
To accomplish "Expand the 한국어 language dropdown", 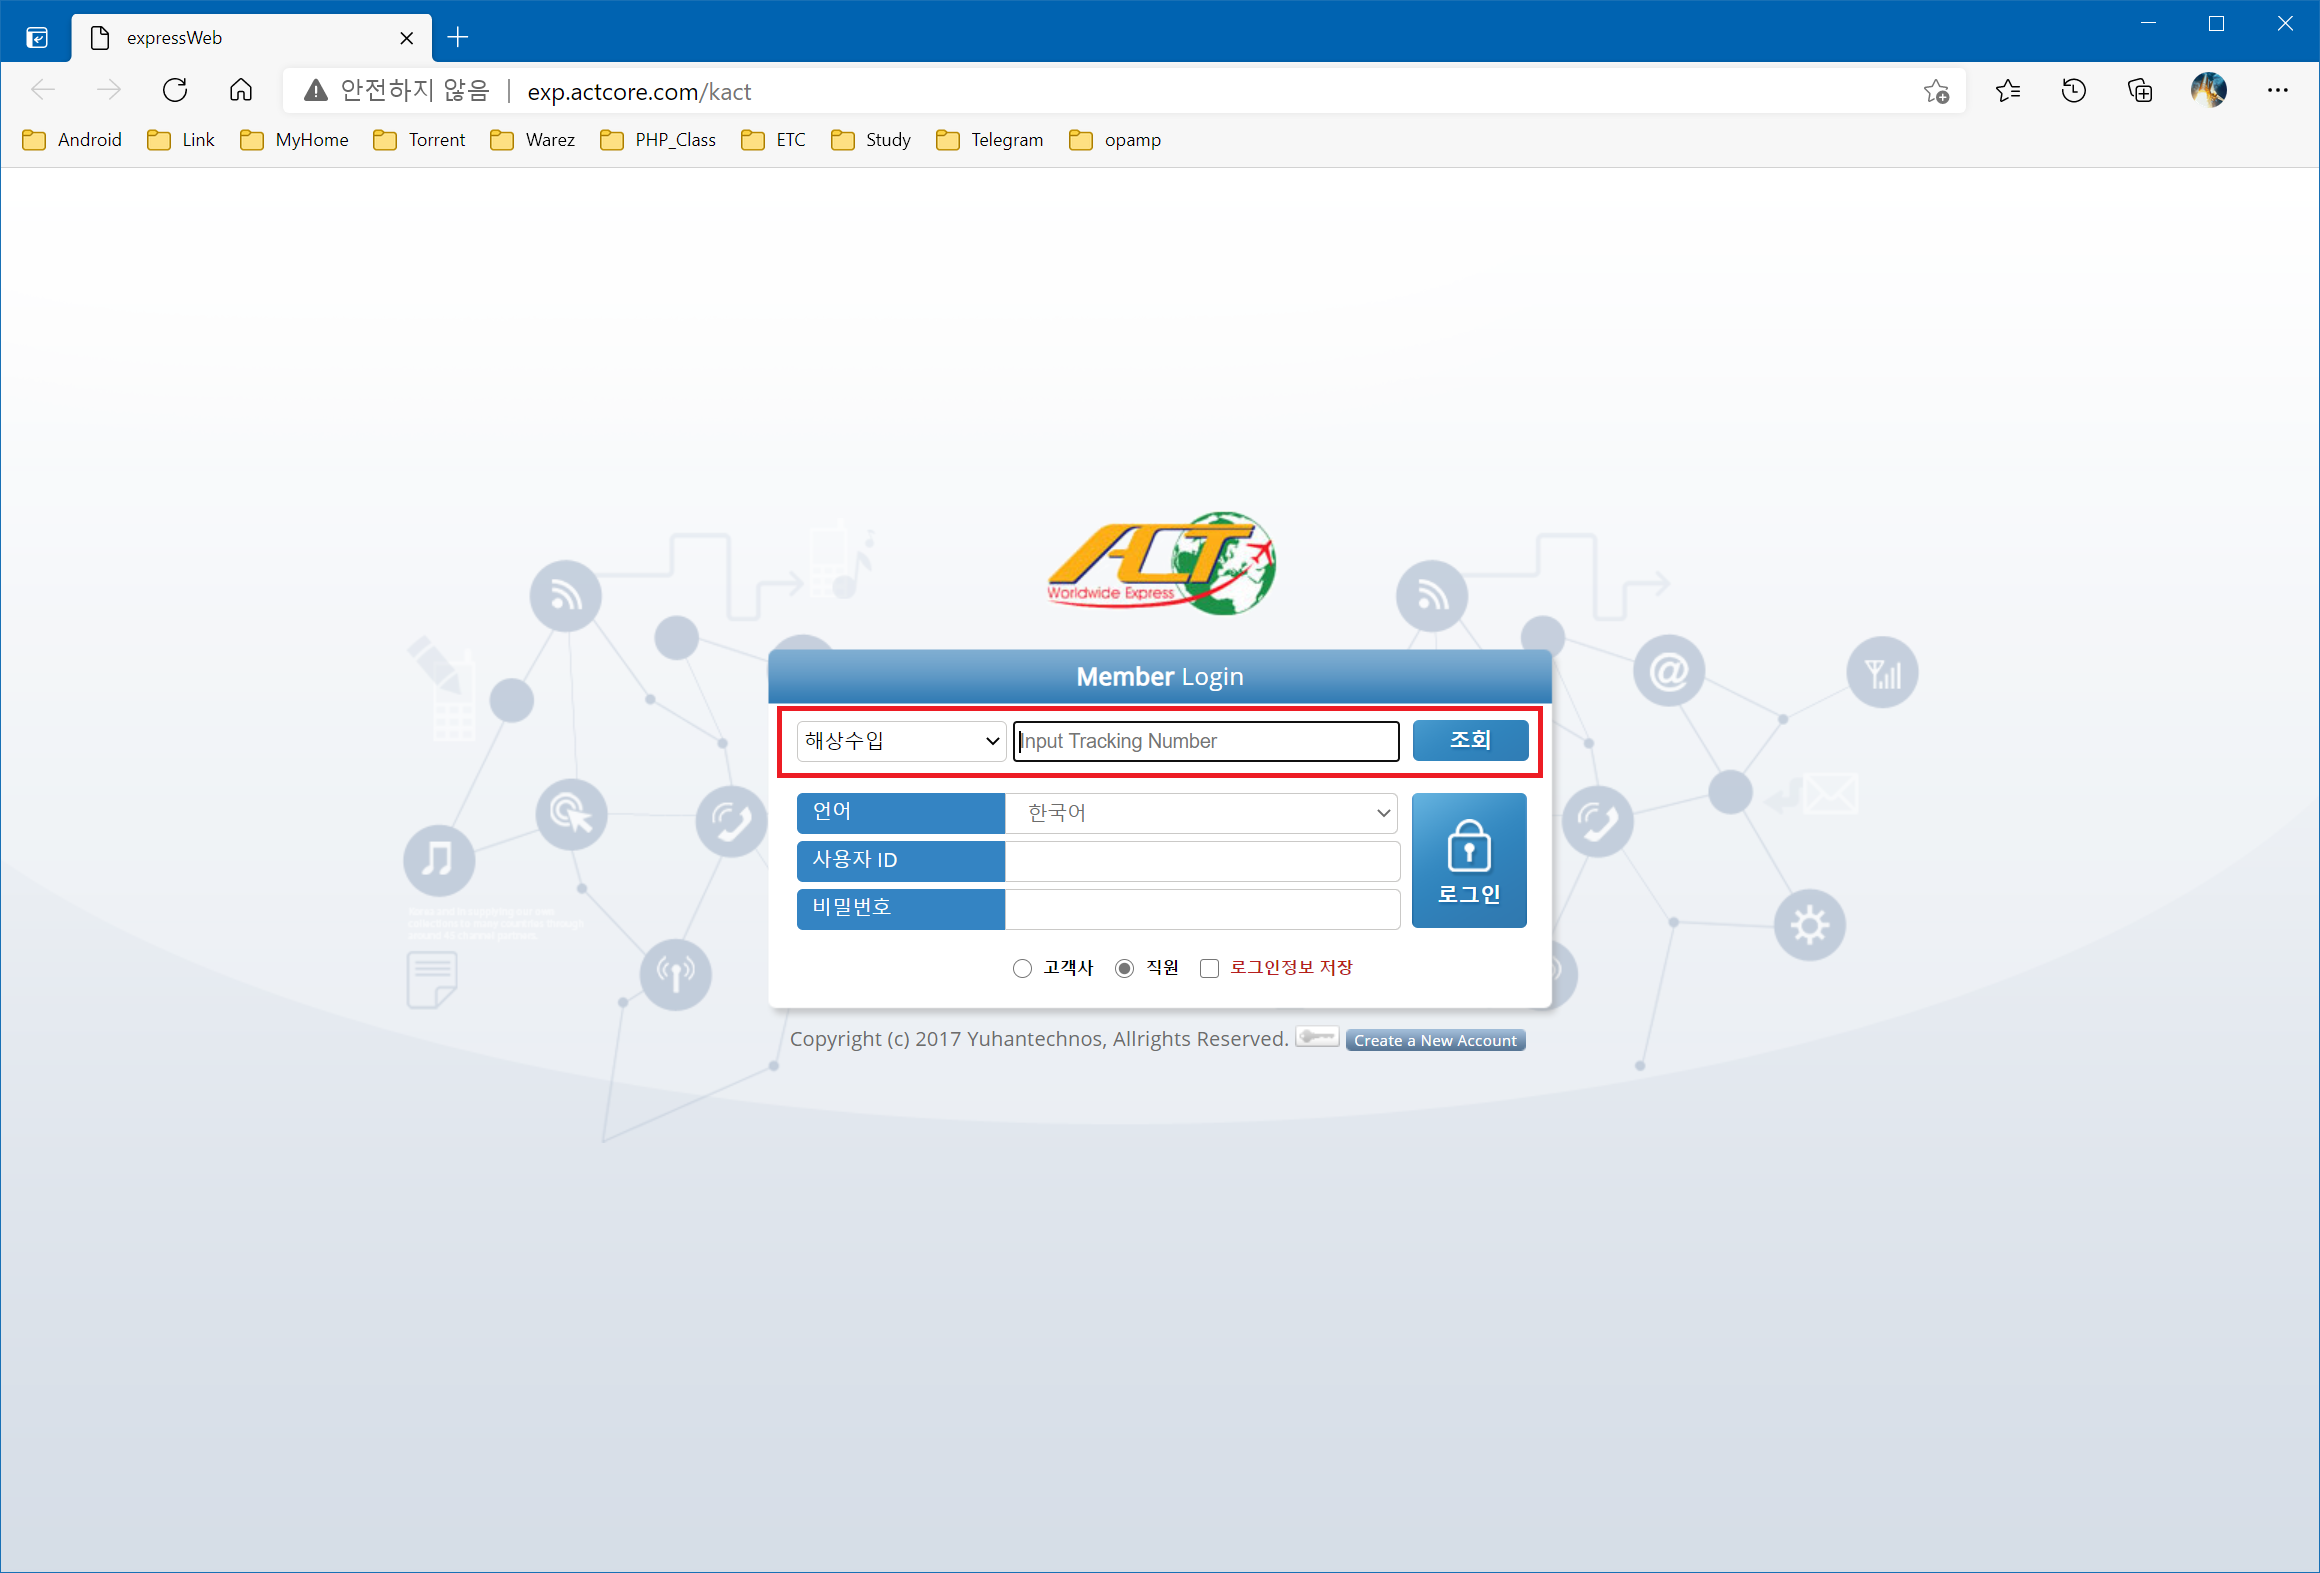I will (1201, 813).
